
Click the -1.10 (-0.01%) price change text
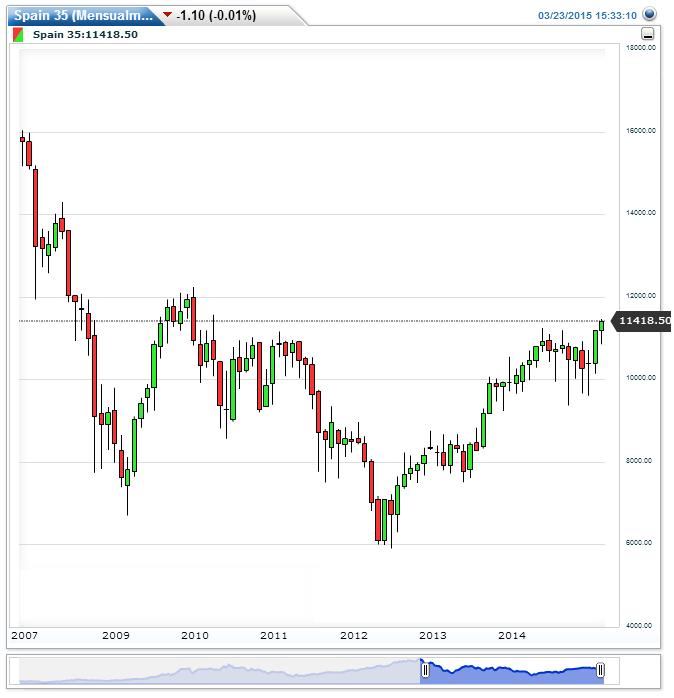(x=215, y=16)
